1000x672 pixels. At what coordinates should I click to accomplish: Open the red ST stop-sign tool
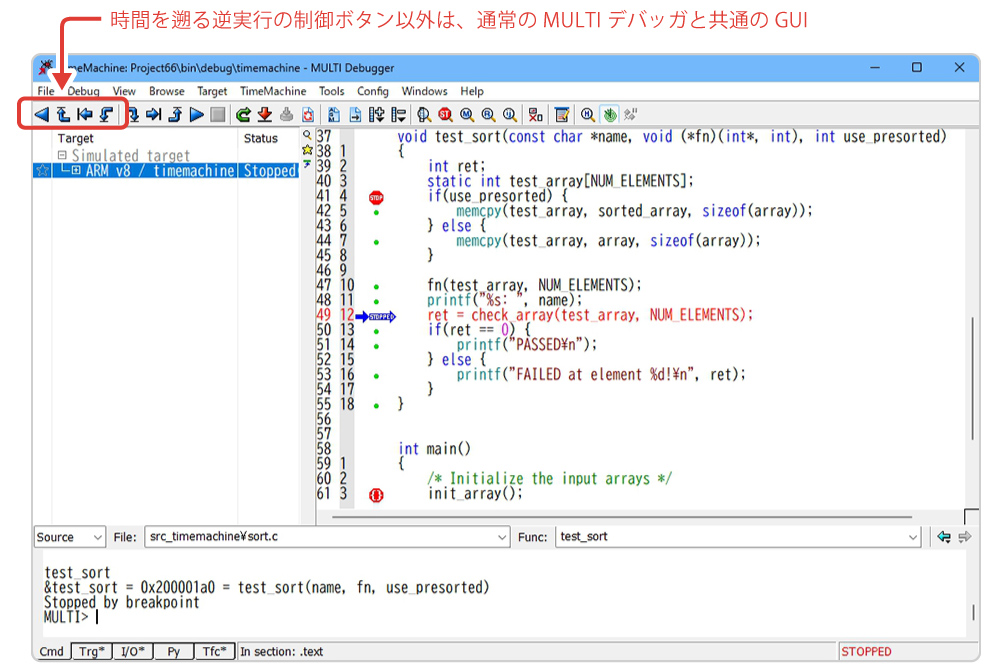pyautogui.click(x=445, y=115)
